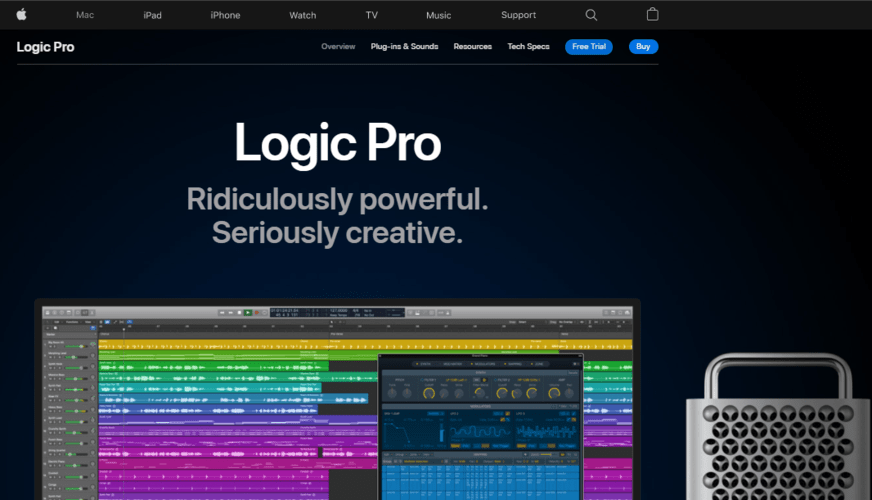Open the shopping bag icon
Screen dimensions: 872x500
pyautogui.click(x=652, y=14)
